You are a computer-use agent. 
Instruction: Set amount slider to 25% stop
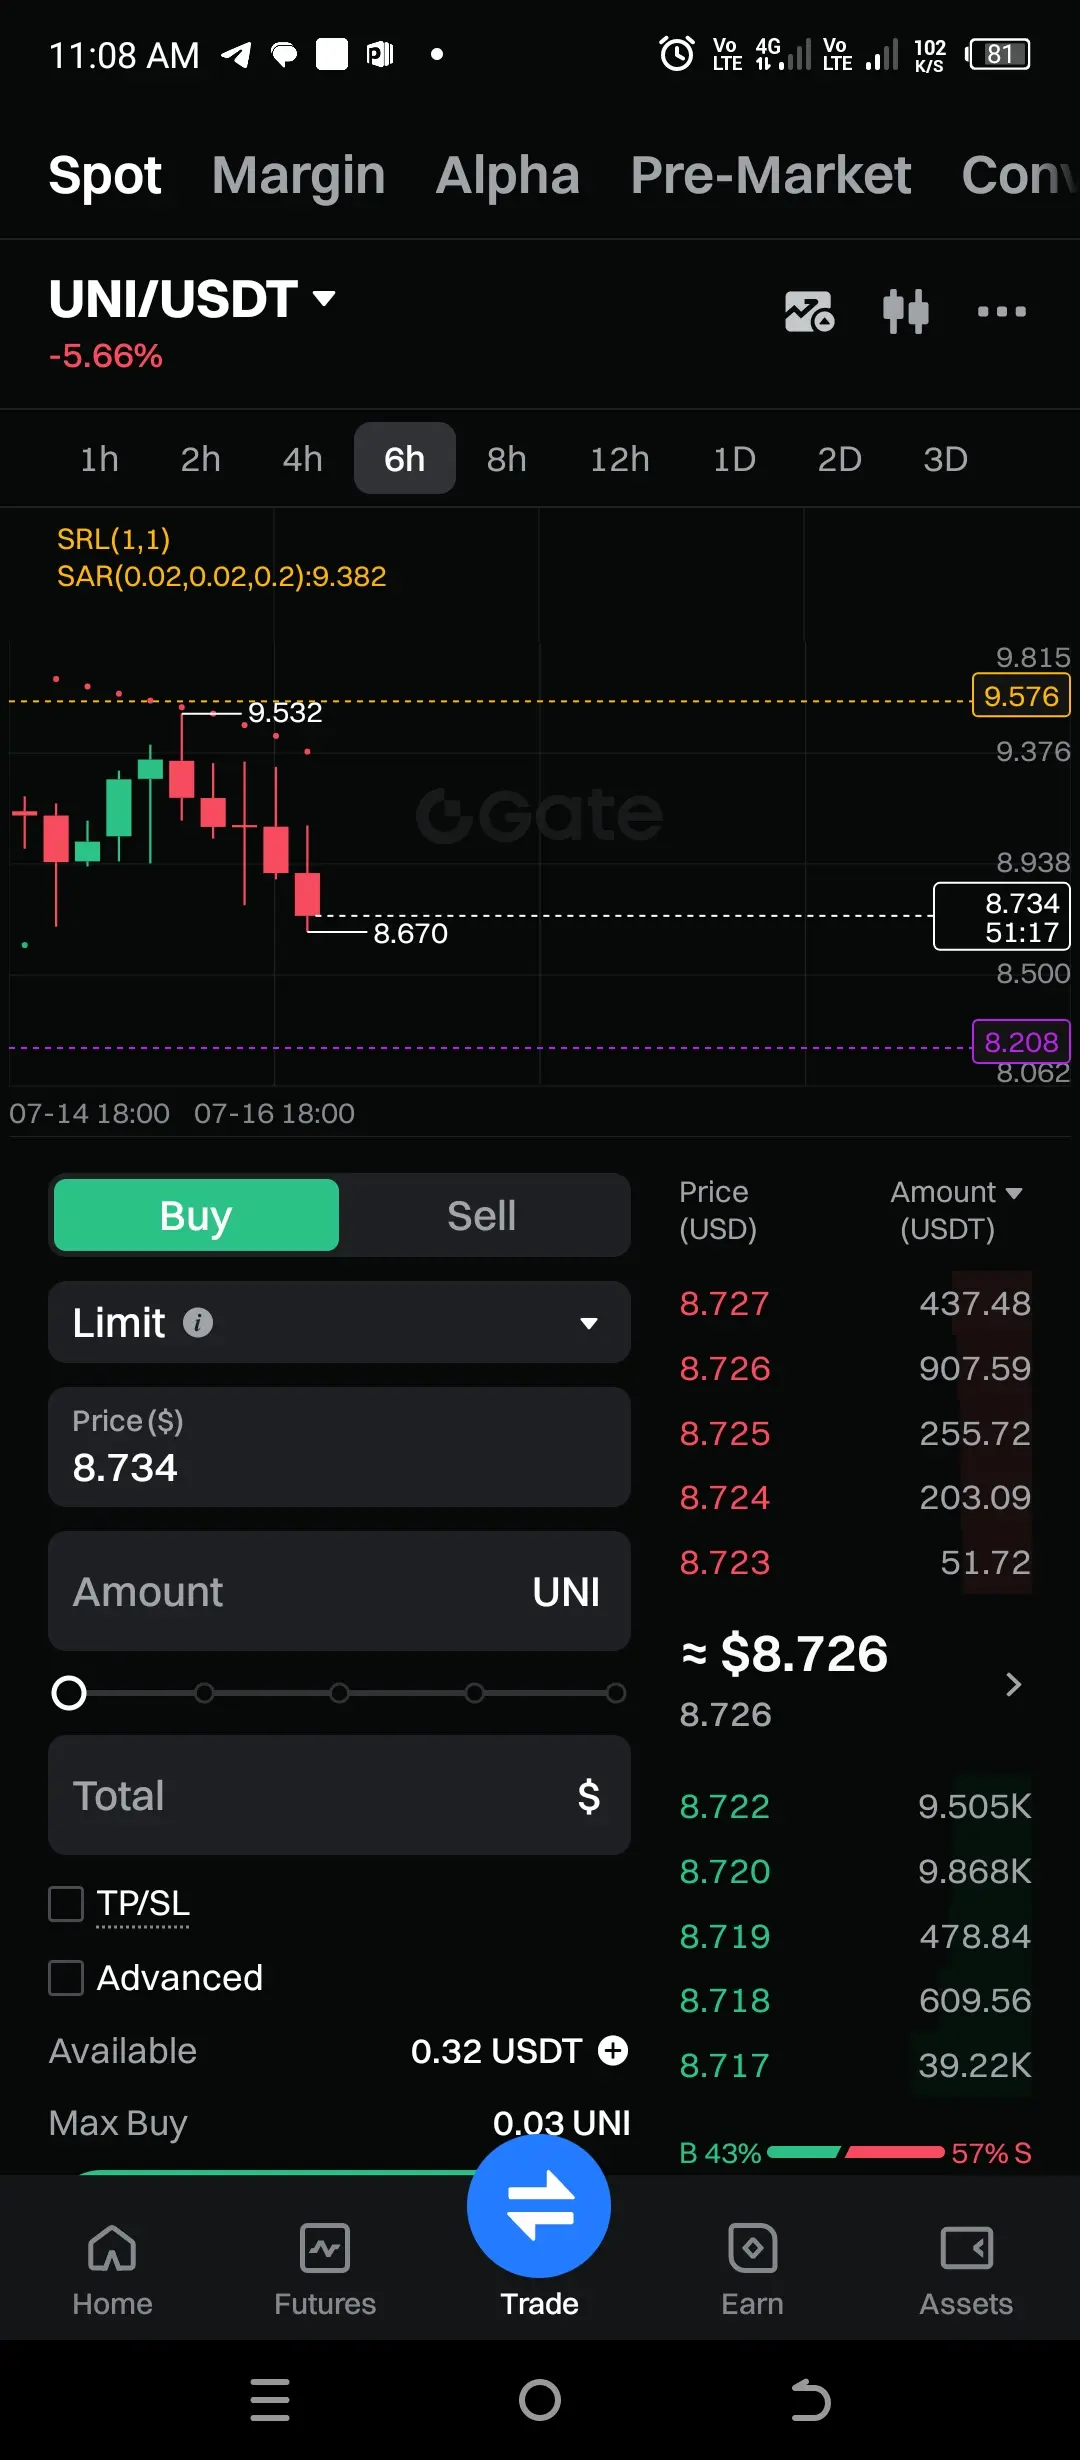point(204,1693)
